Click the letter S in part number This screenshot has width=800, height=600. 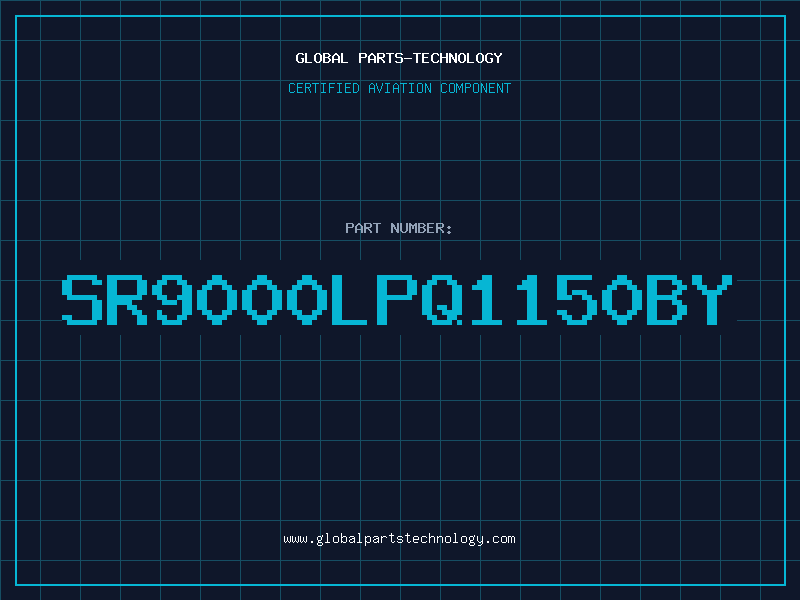click(x=82, y=299)
